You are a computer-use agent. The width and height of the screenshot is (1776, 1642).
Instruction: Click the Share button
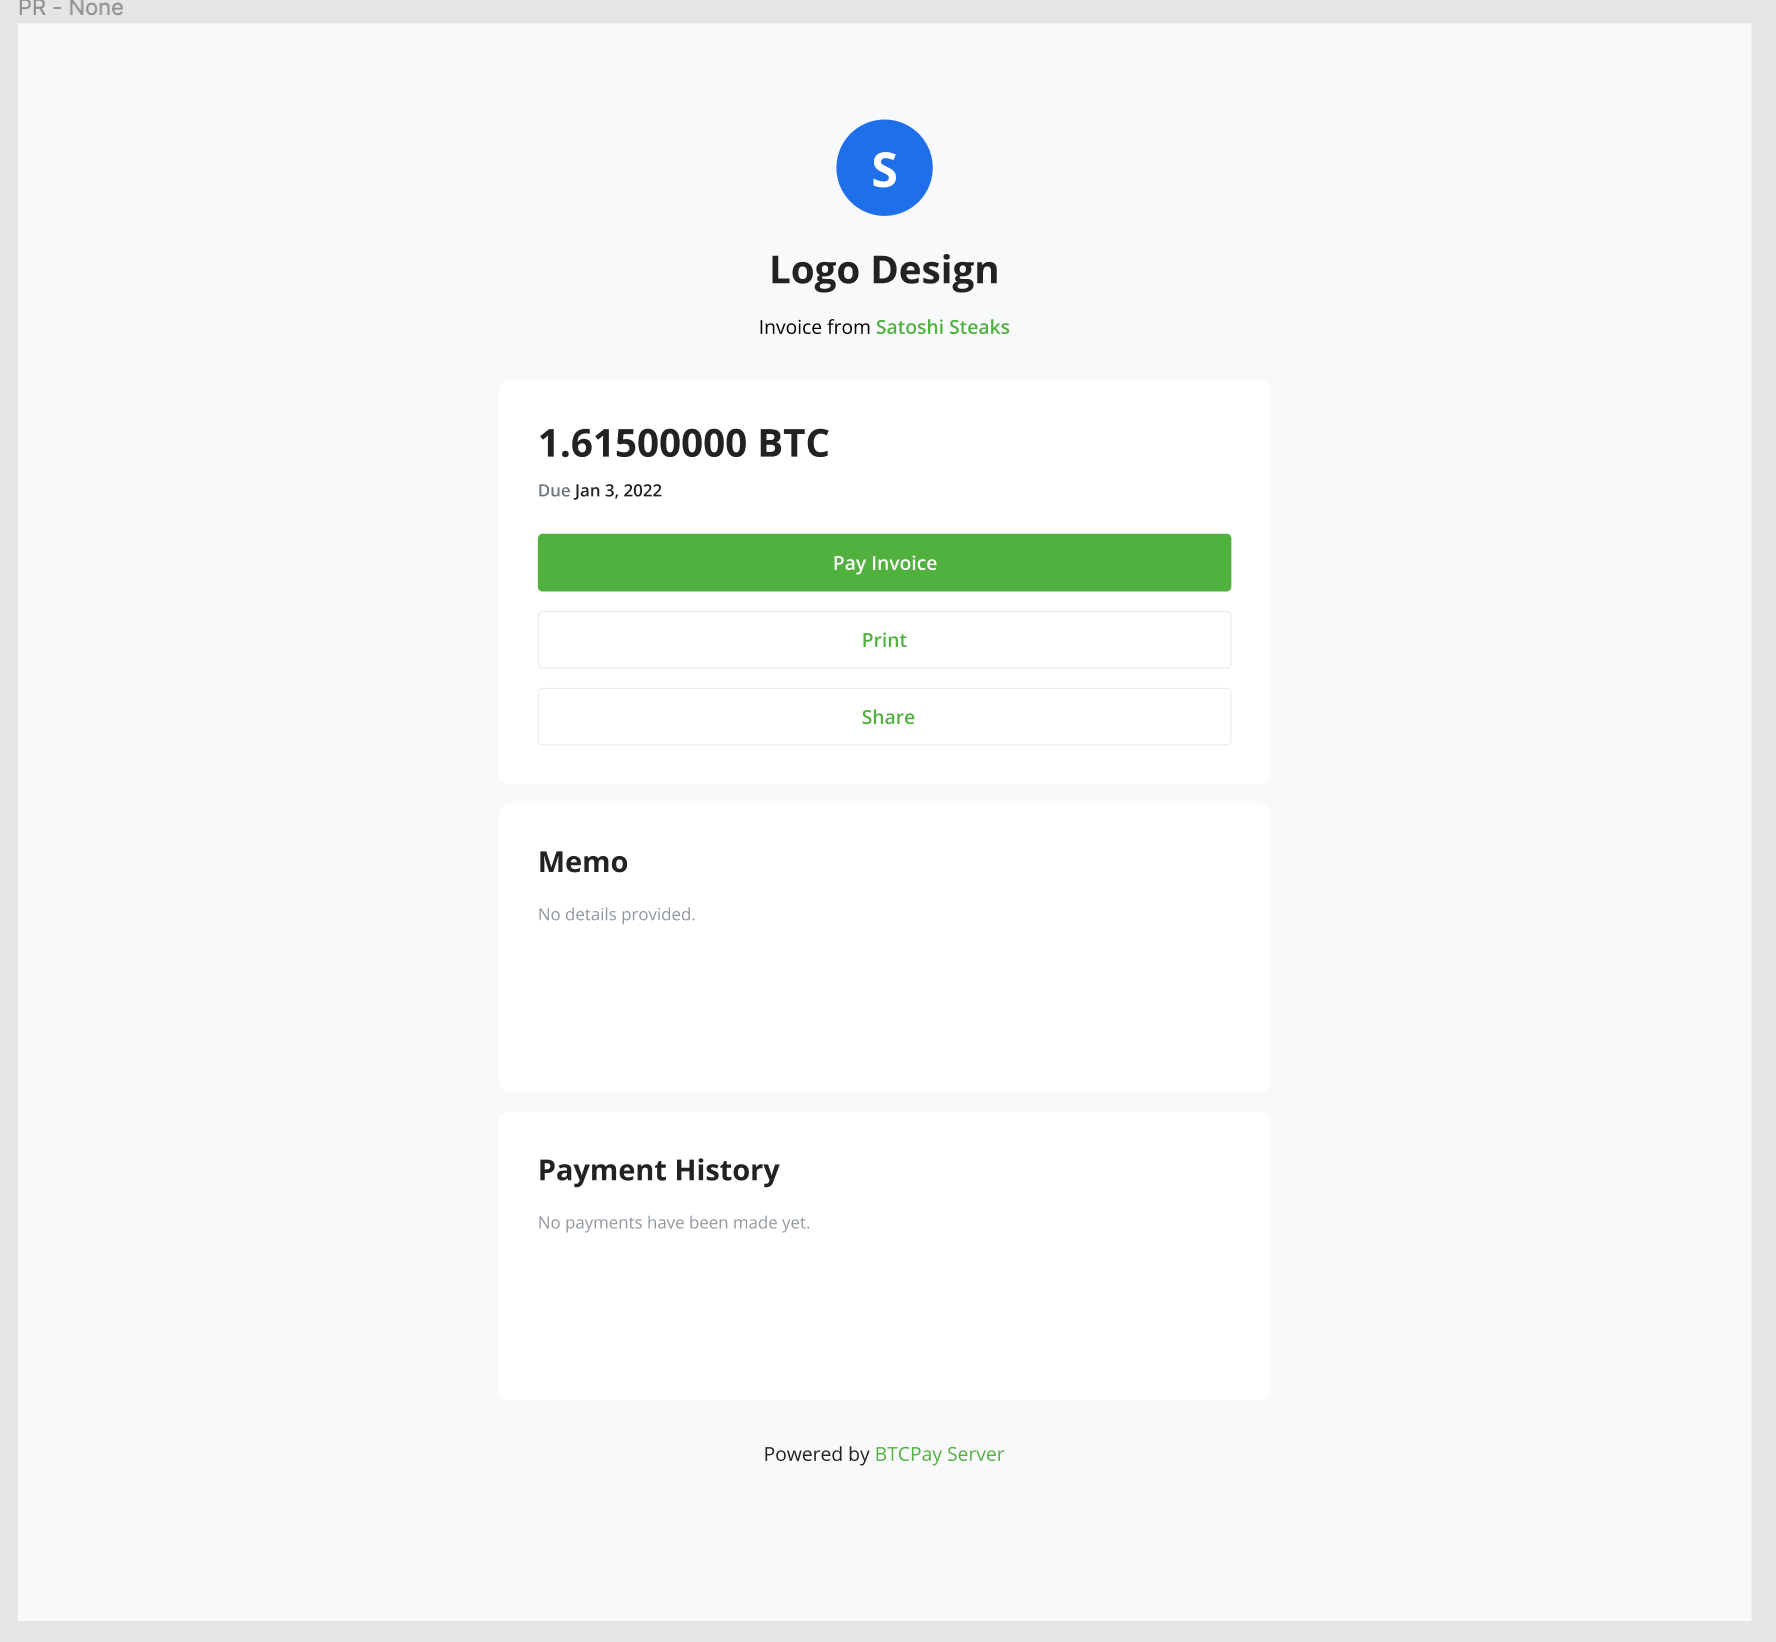[884, 716]
